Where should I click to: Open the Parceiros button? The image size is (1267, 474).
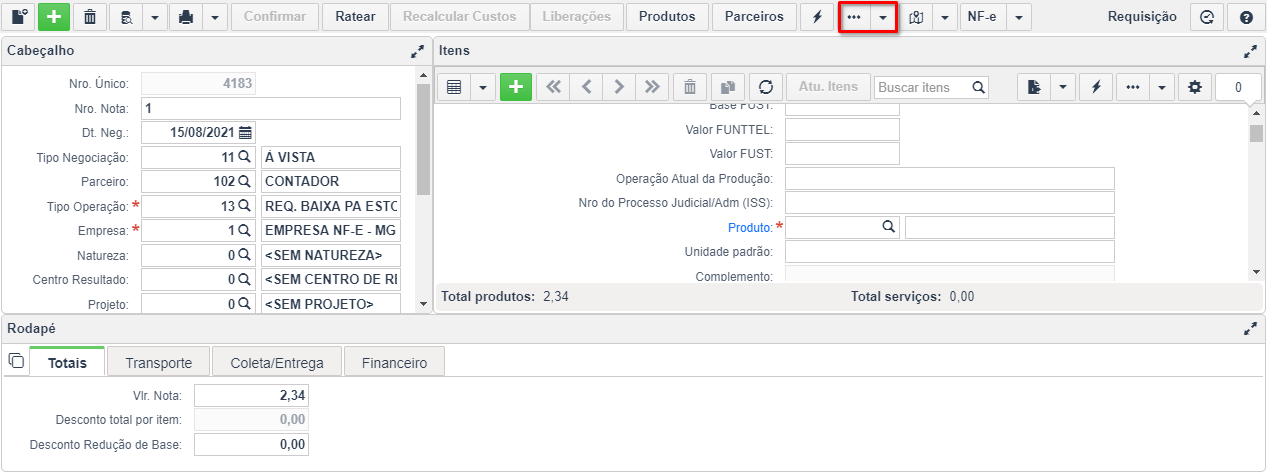click(755, 17)
